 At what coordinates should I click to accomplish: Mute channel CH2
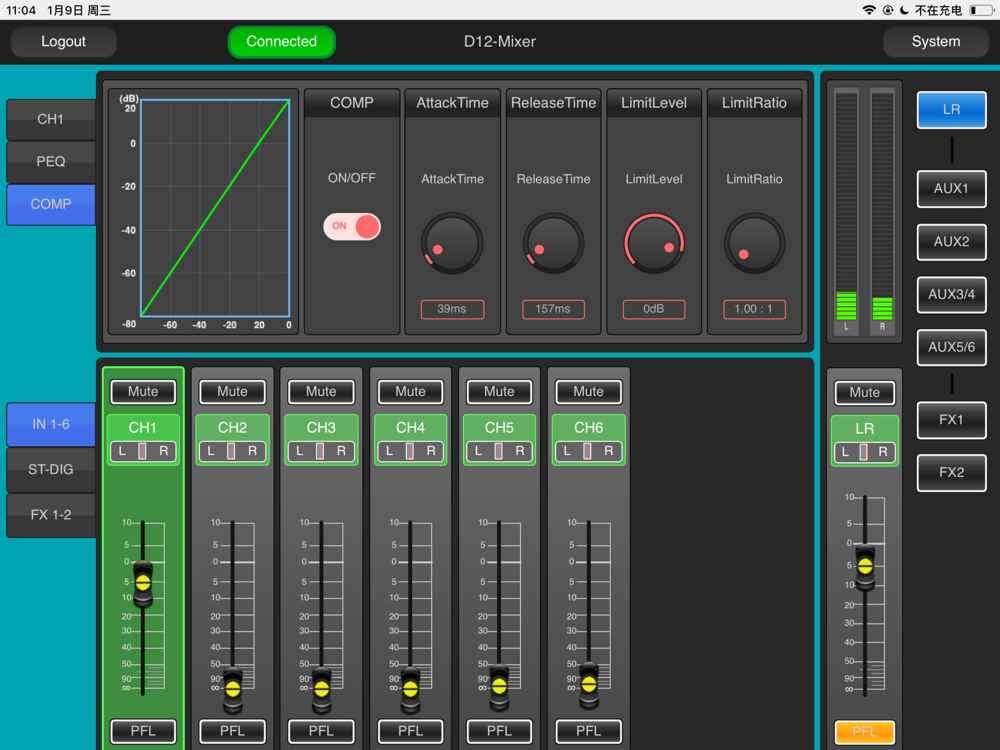(232, 392)
